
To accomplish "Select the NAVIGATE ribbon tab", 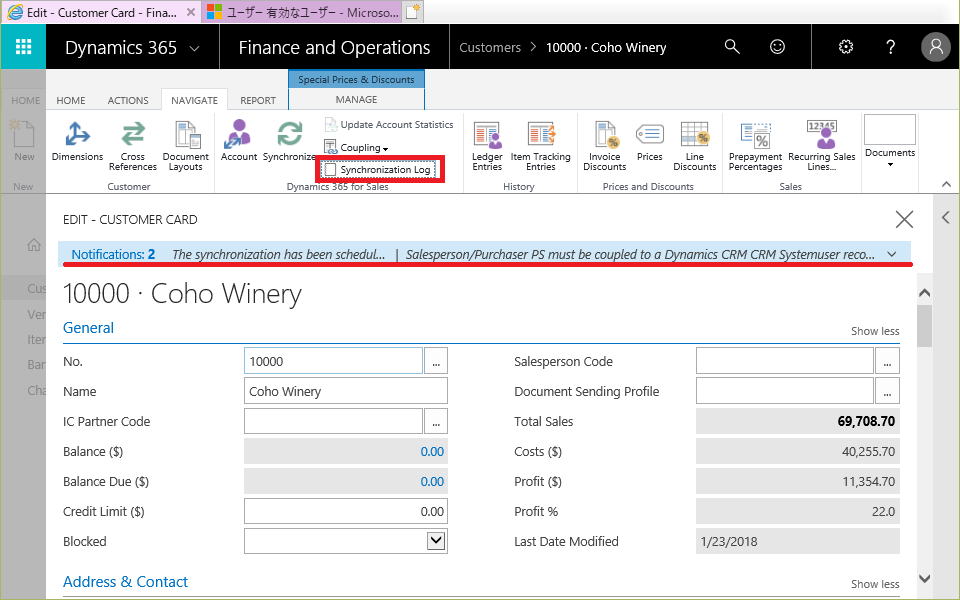I will (x=195, y=100).
